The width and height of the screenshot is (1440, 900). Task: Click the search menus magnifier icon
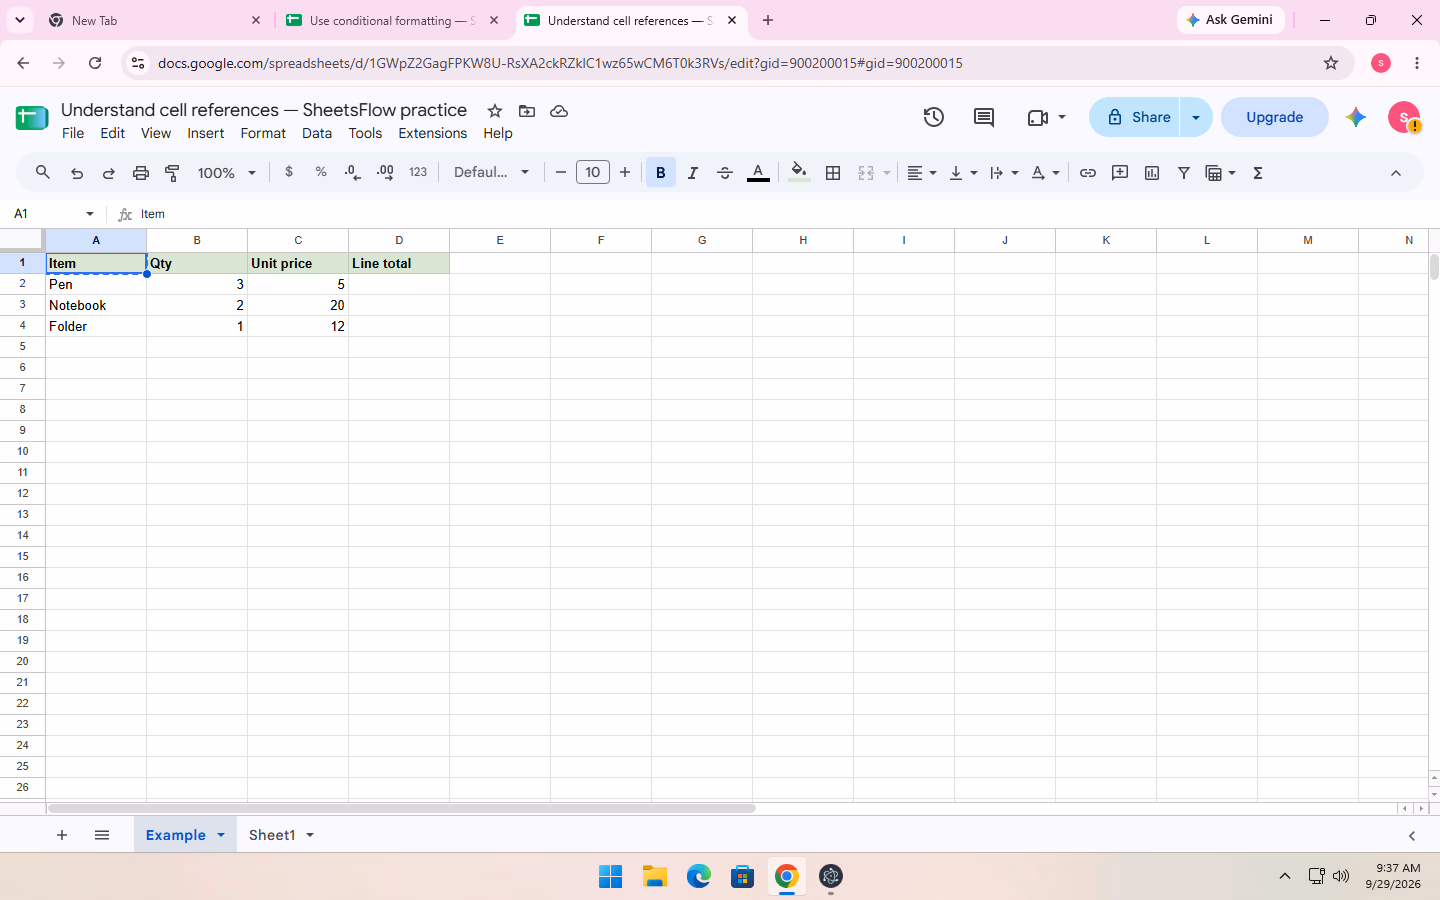click(43, 173)
